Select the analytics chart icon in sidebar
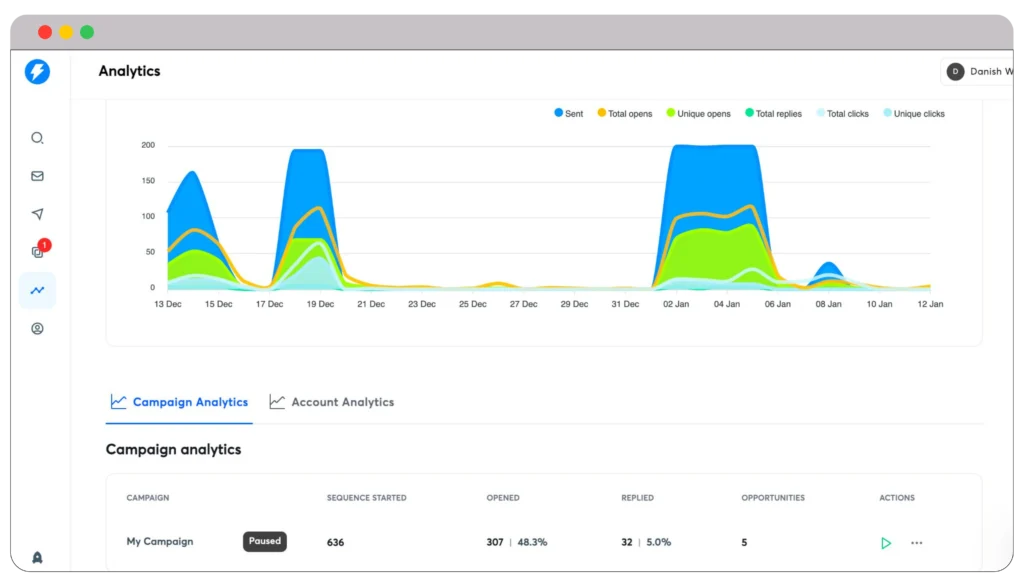The height and width of the screenshot is (578, 1024). pos(37,290)
